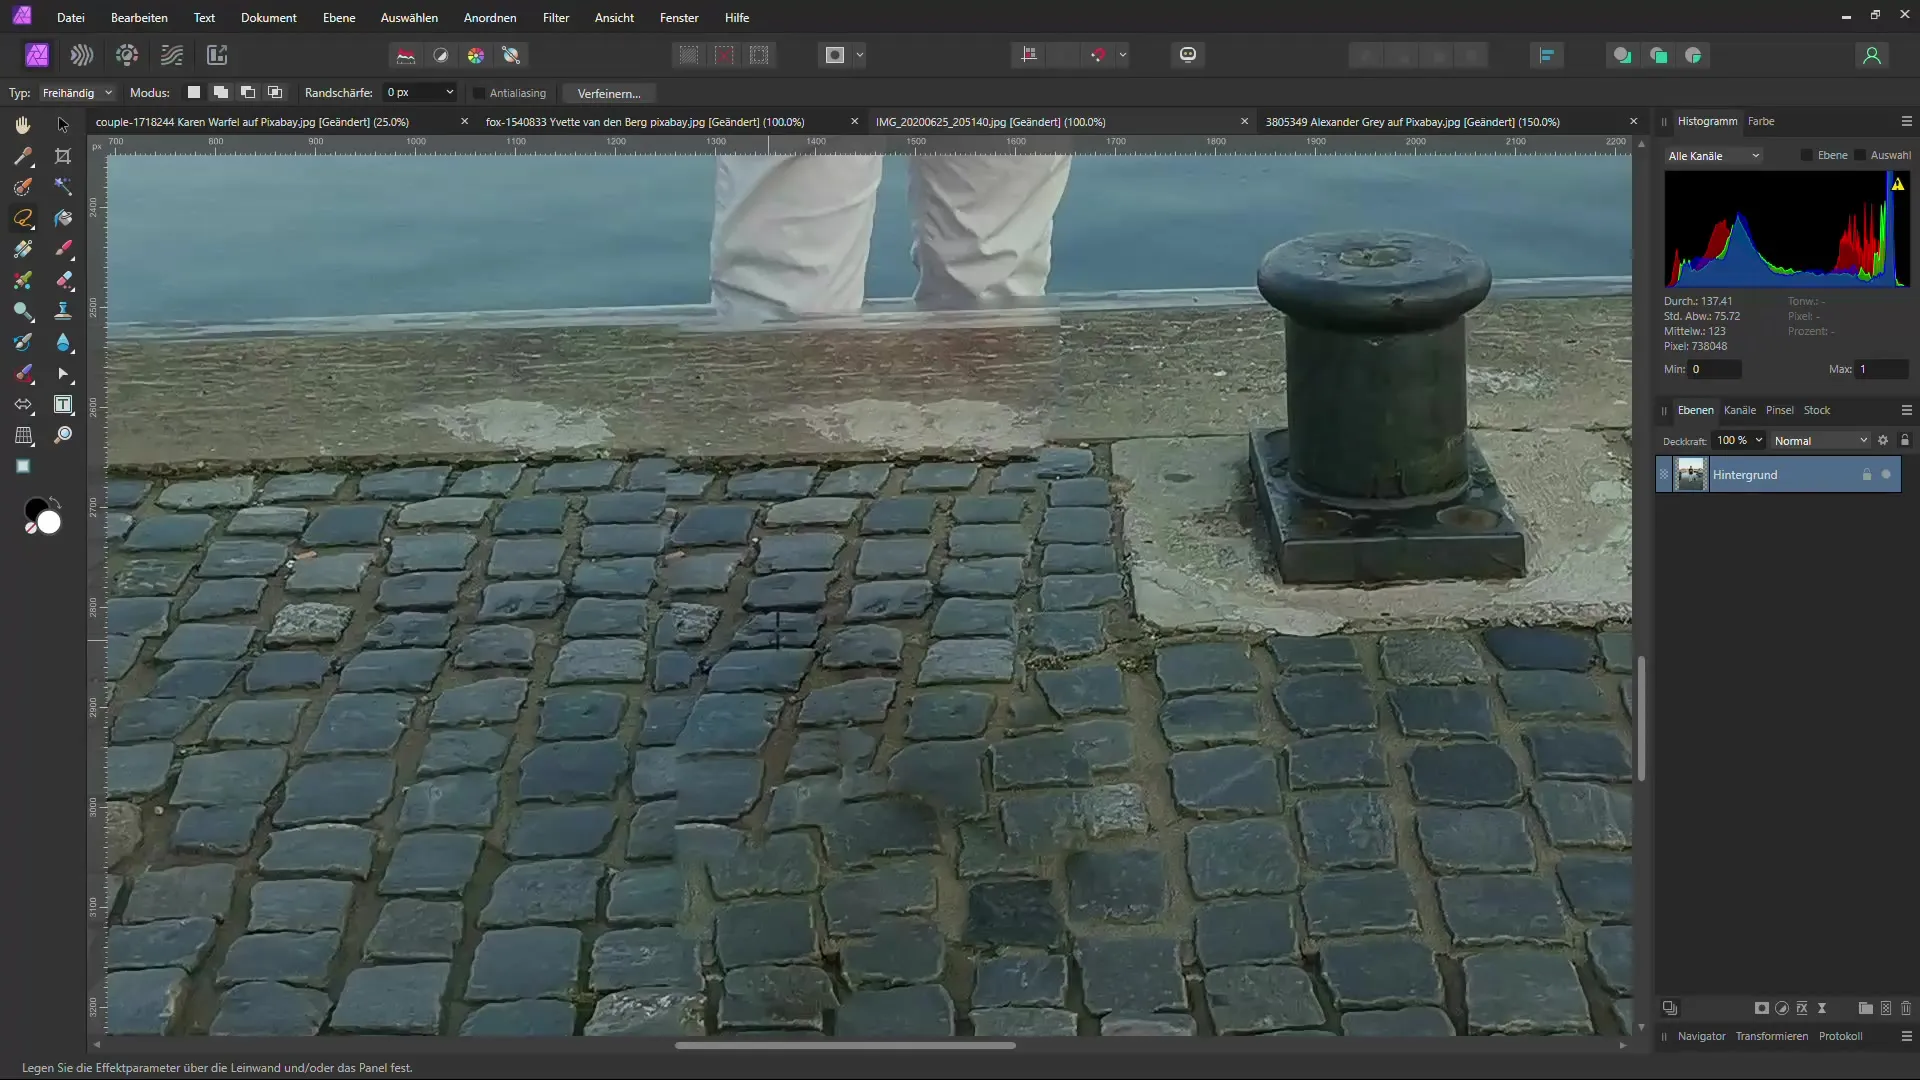This screenshot has height=1080, width=1920.
Task: Select the Flood Select magic wand tool
Action: [x=63, y=187]
